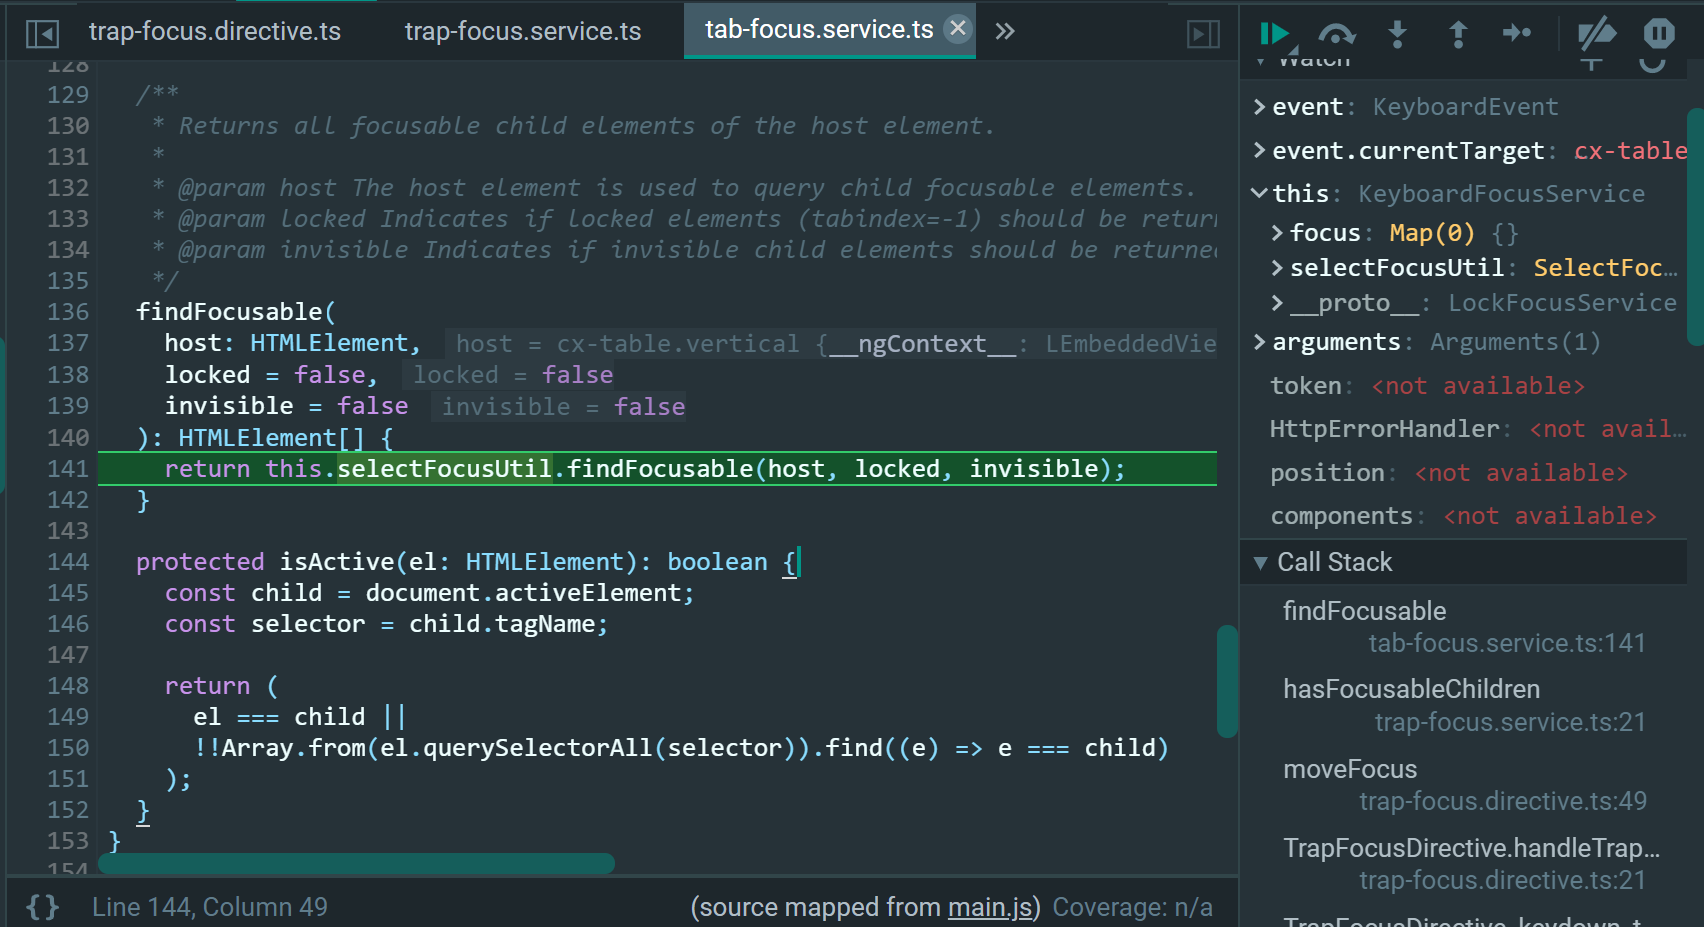Expand the focus: Map(0) property
The image size is (1704, 927).
[x=1277, y=232]
